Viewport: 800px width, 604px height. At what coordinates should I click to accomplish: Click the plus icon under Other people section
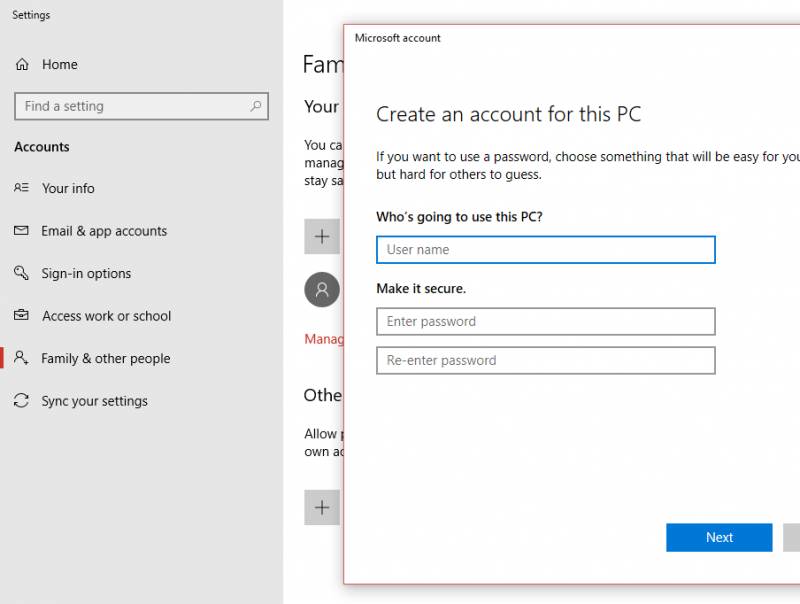(x=322, y=508)
